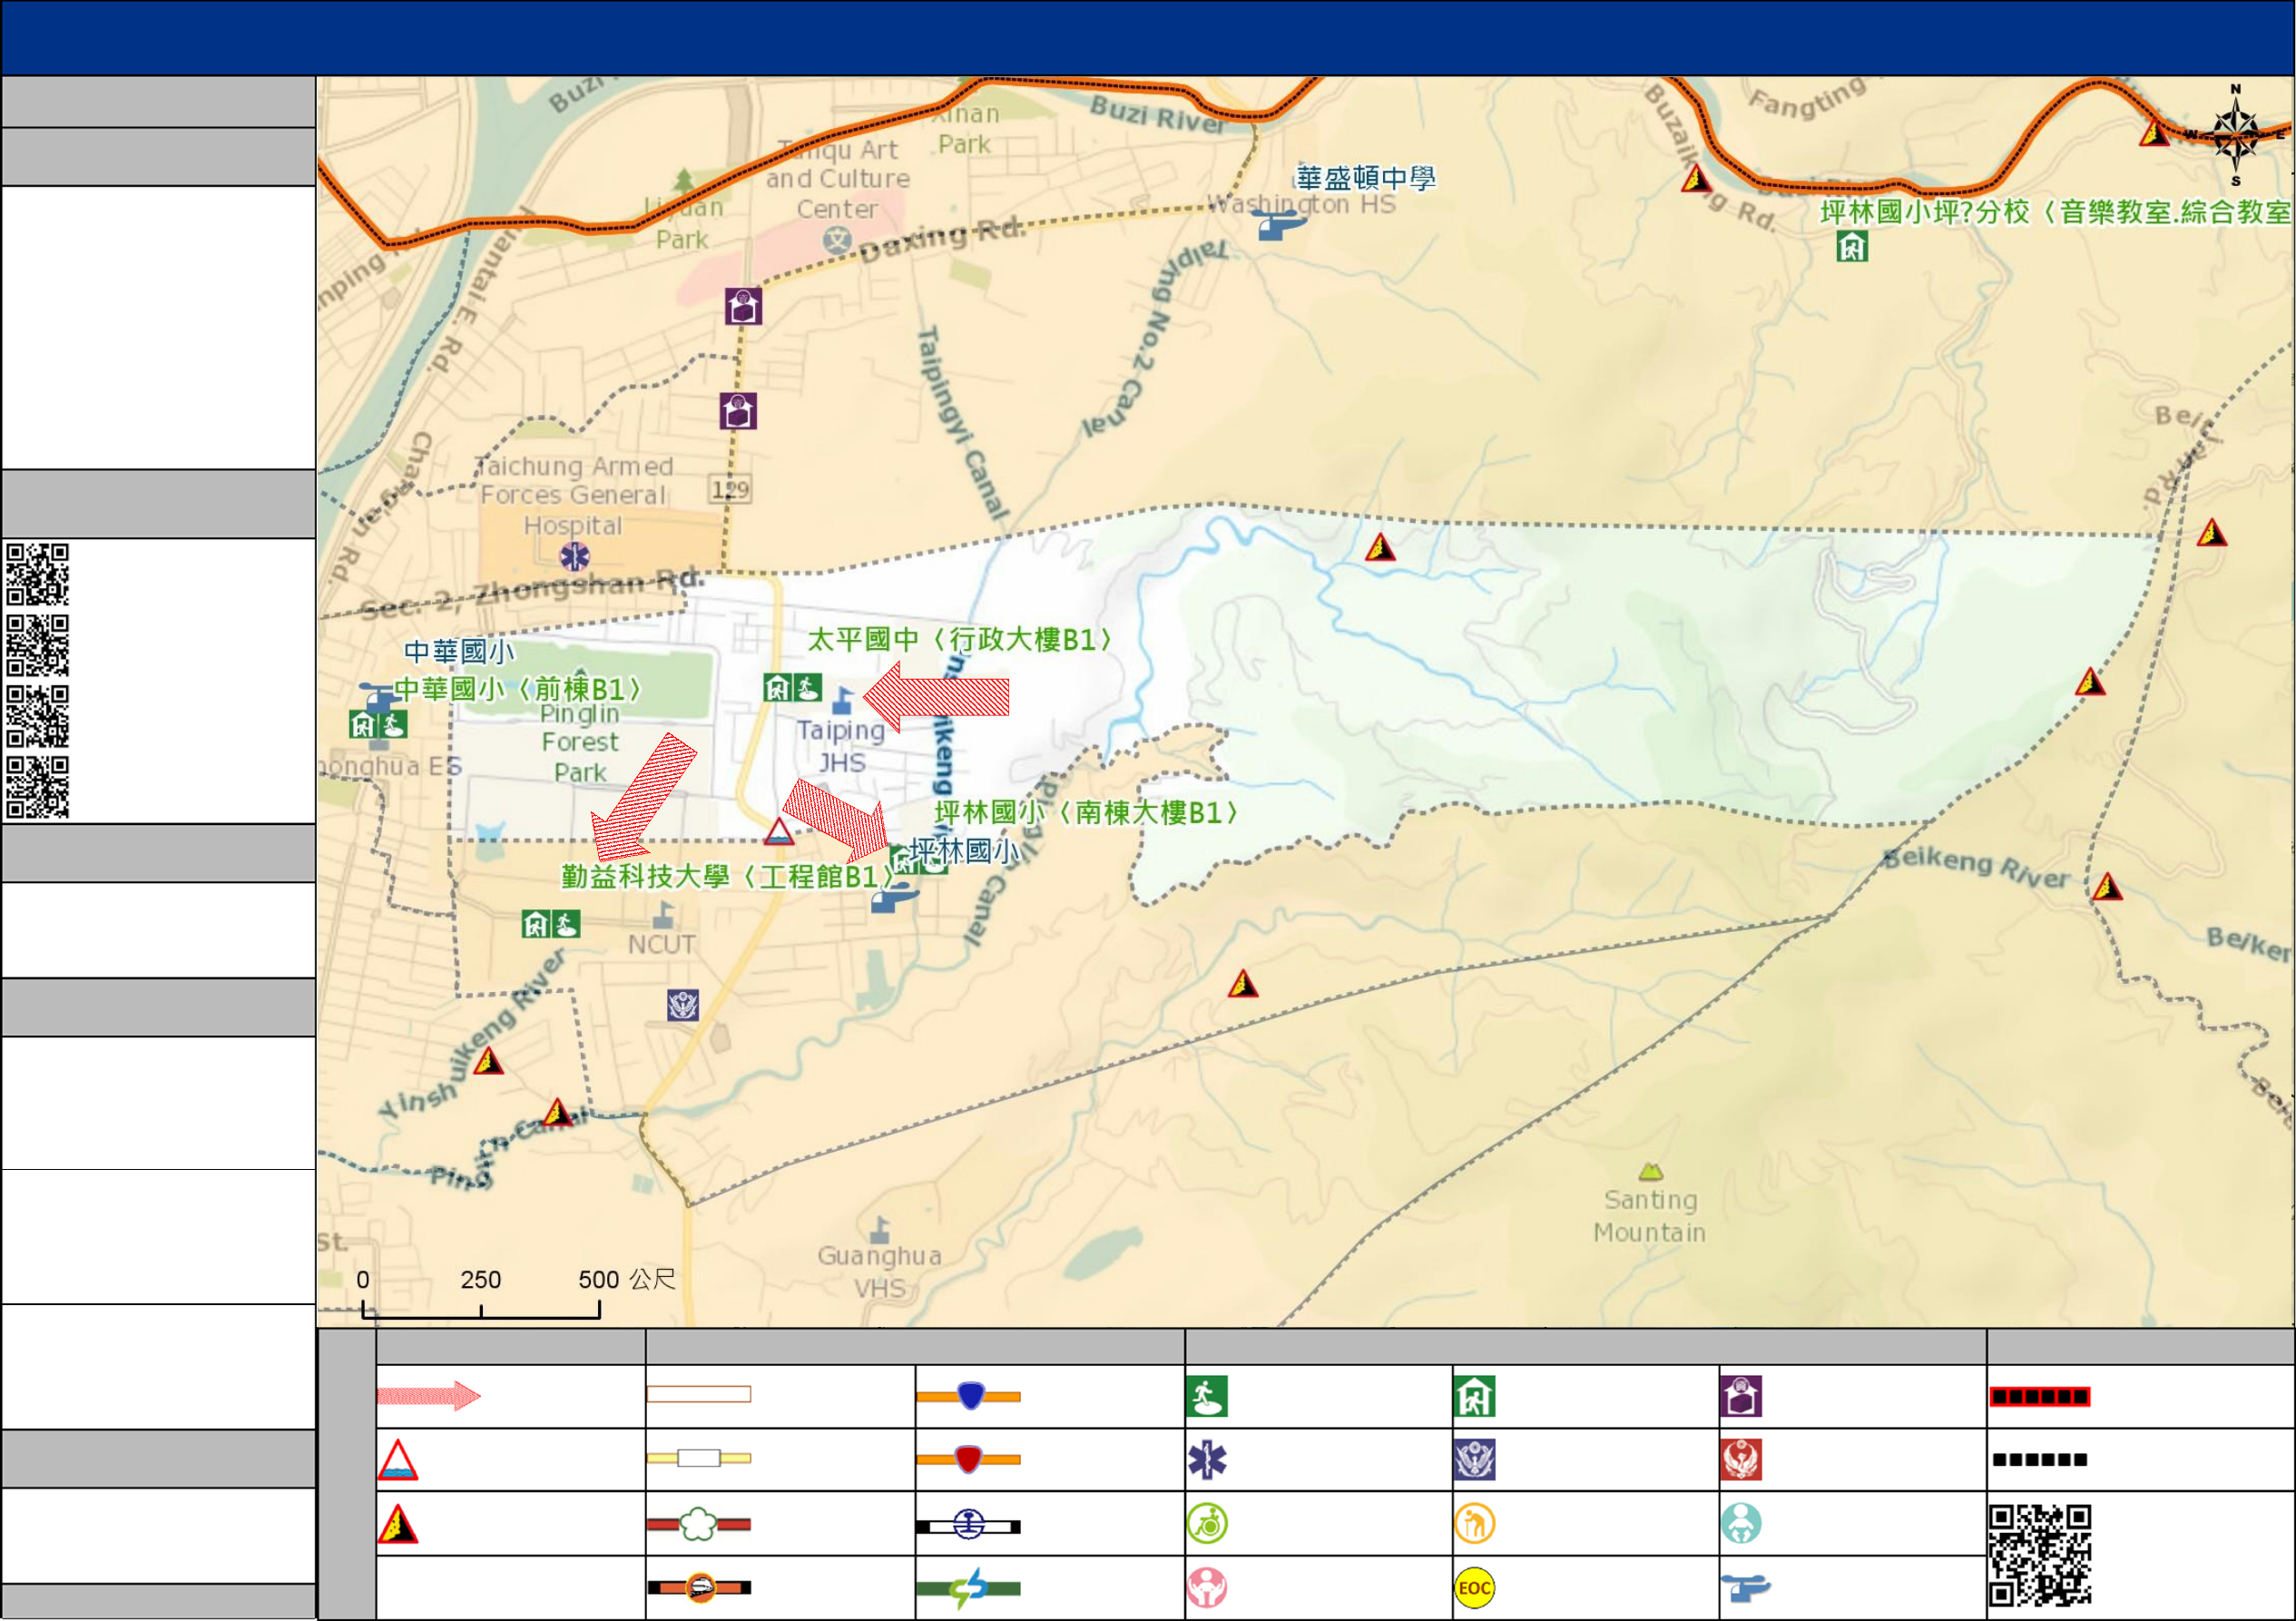
Task: Click the 500 公尺 scale bar label
Action: pyautogui.click(x=627, y=1279)
